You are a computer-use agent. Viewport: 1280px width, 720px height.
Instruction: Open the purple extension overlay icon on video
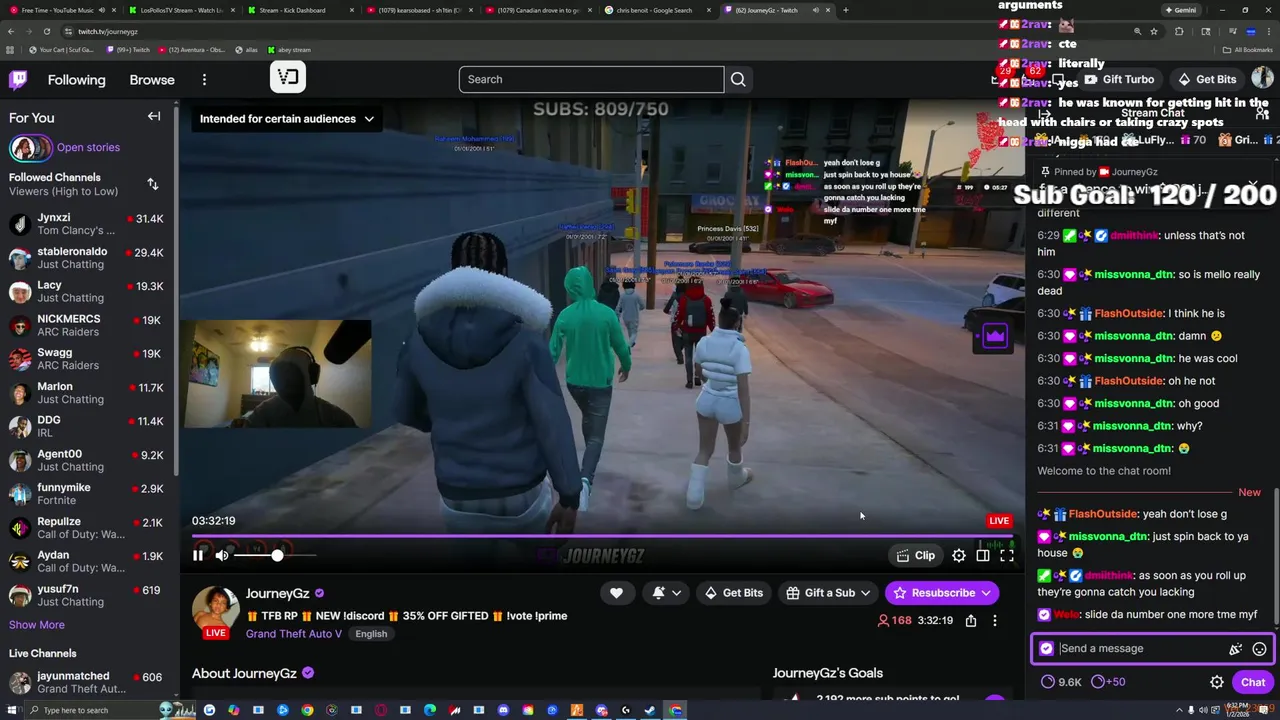[x=995, y=337]
